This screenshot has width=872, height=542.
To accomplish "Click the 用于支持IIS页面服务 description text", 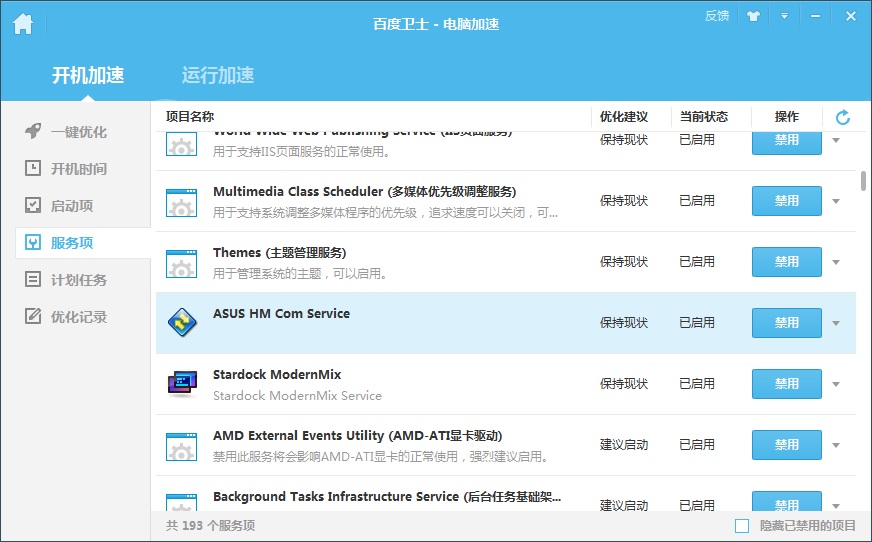I will tap(301, 152).
